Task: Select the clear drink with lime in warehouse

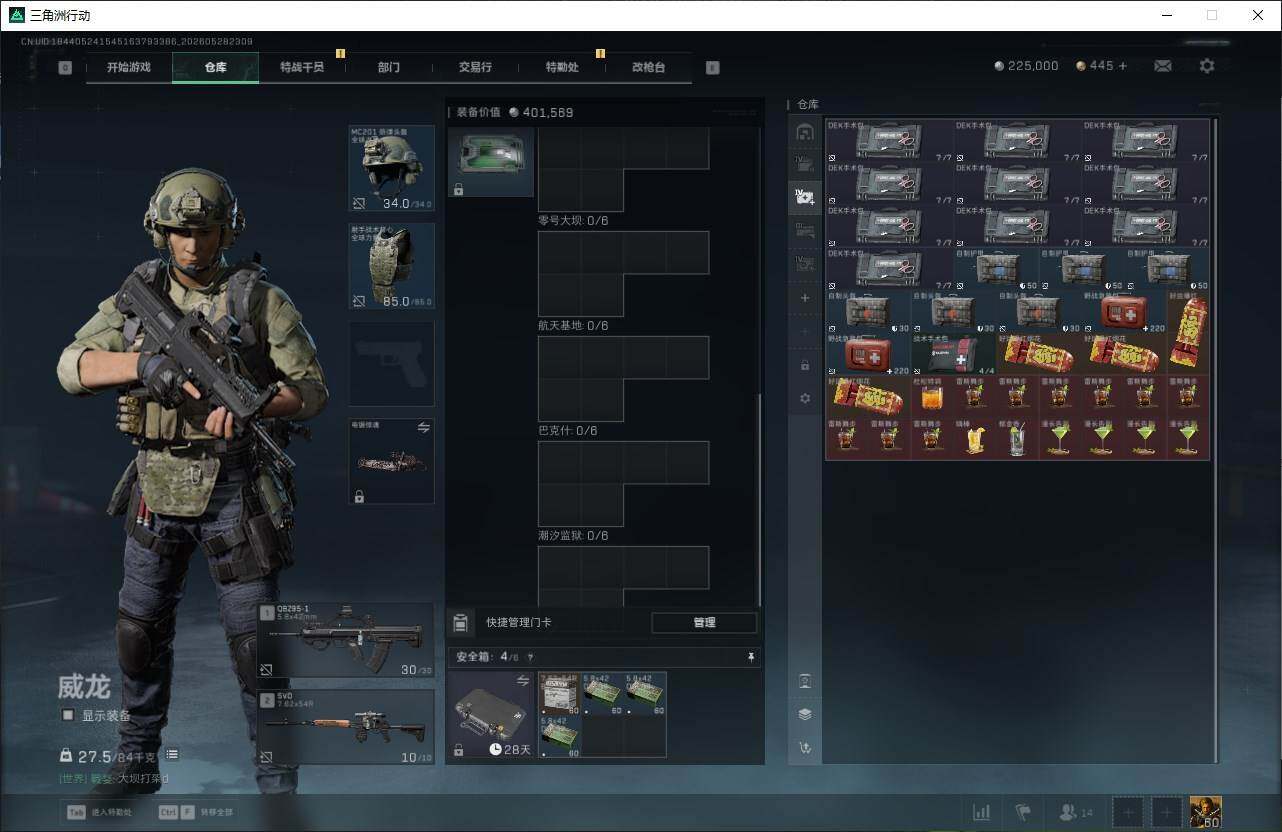Action: point(1017,439)
